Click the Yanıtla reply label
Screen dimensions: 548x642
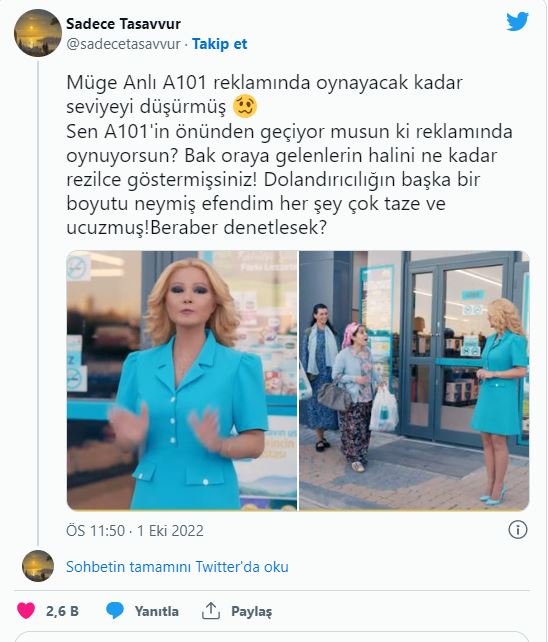pyautogui.click(x=157, y=611)
